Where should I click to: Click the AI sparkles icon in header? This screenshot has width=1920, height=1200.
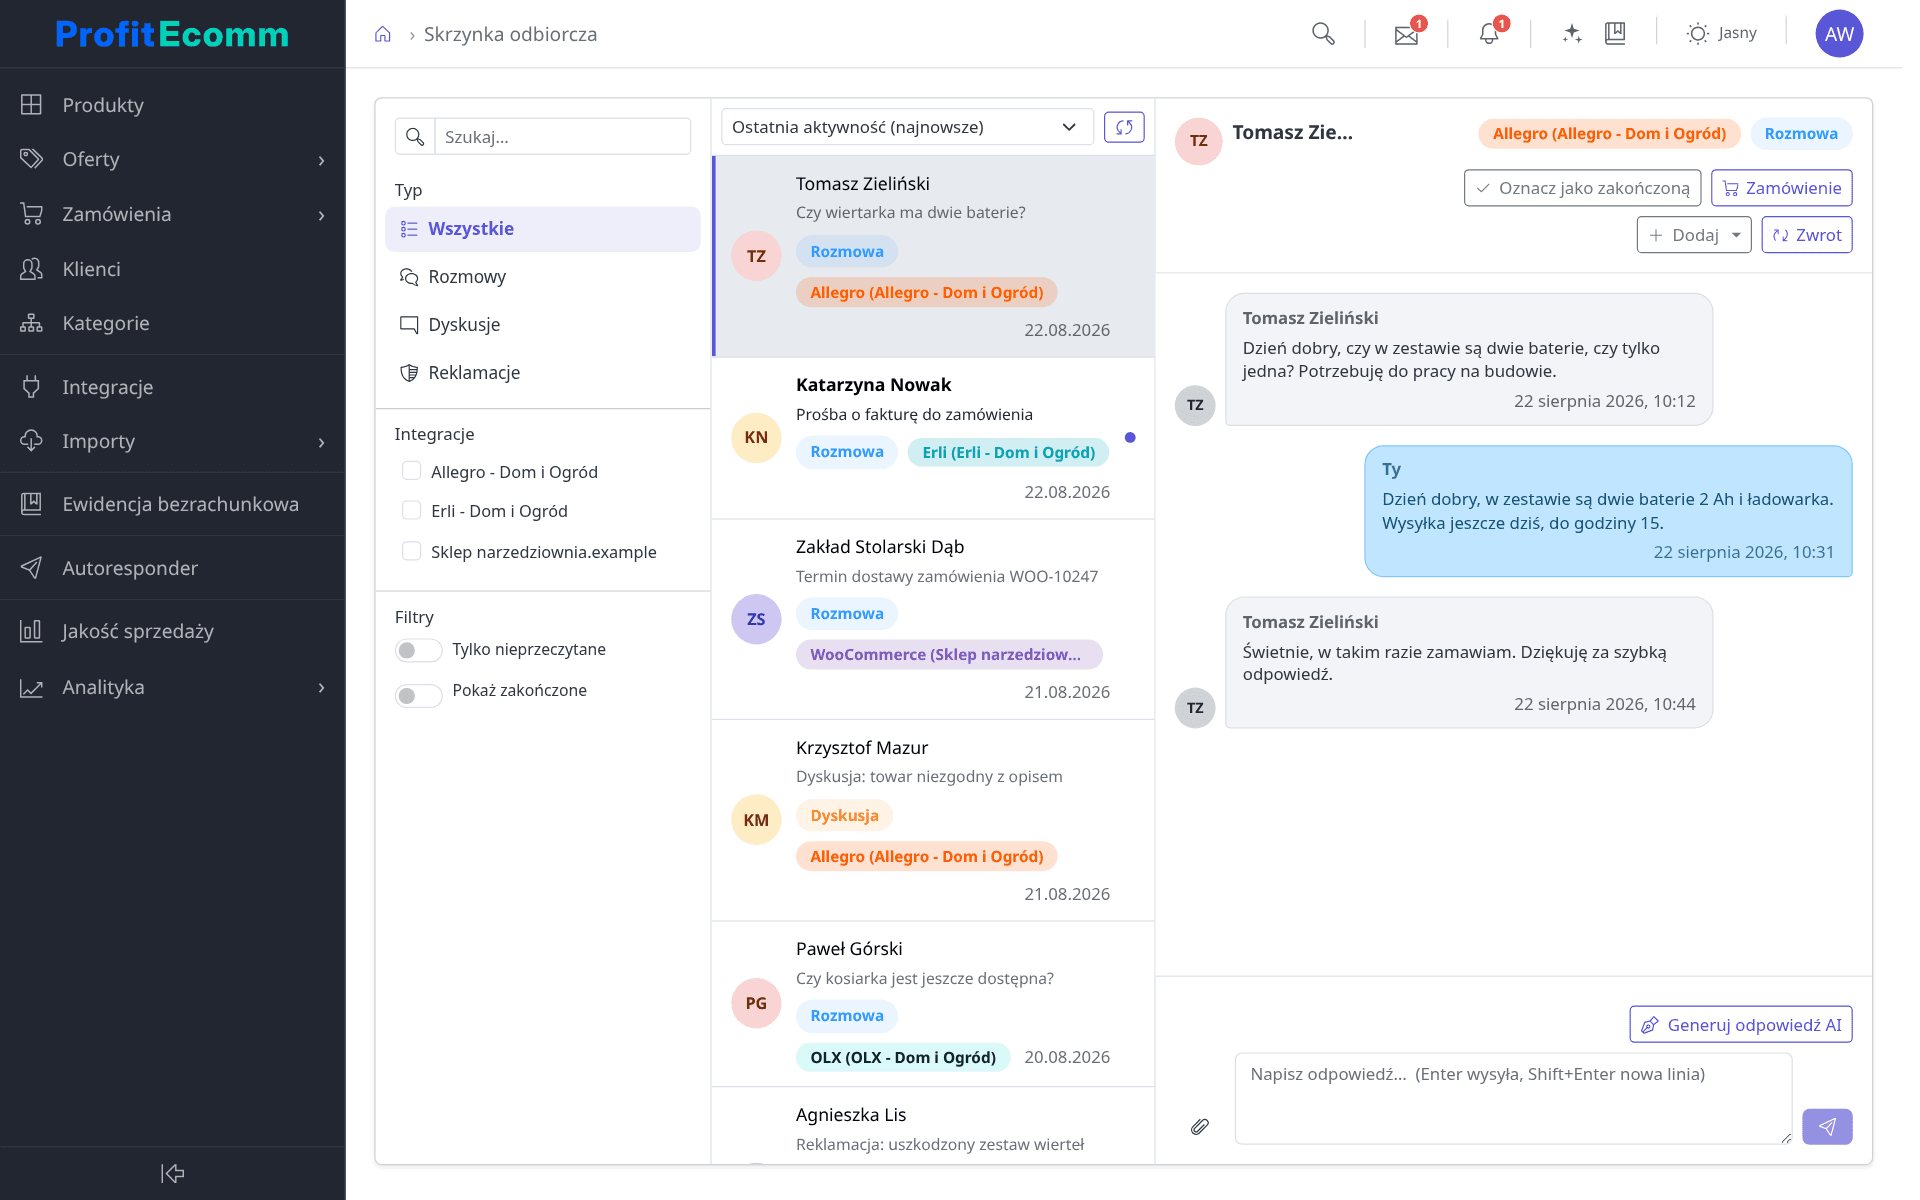click(x=1572, y=34)
